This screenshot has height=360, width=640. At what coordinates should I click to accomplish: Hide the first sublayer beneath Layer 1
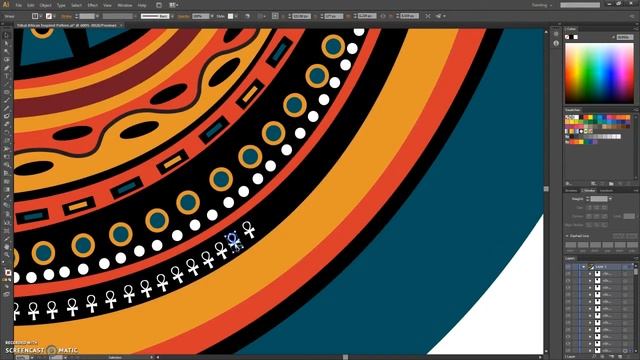[568, 274]
